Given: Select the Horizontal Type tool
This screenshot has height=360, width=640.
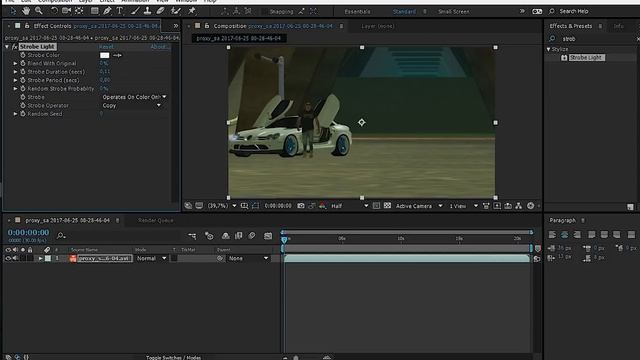Looking at the screenshot, I should [120, 11].
